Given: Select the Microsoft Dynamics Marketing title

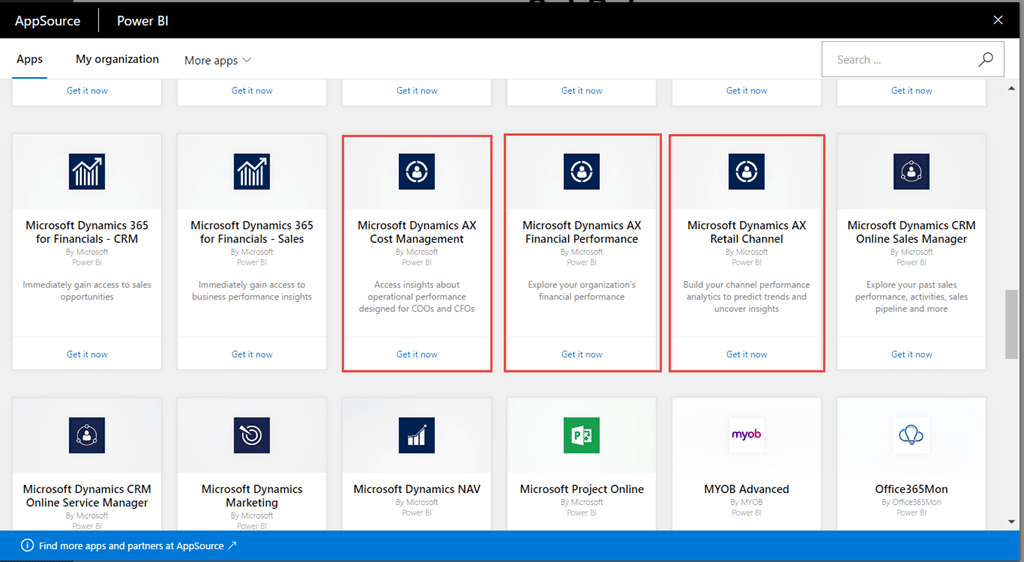Looking at the screenshot, I should tap(251, 495).
